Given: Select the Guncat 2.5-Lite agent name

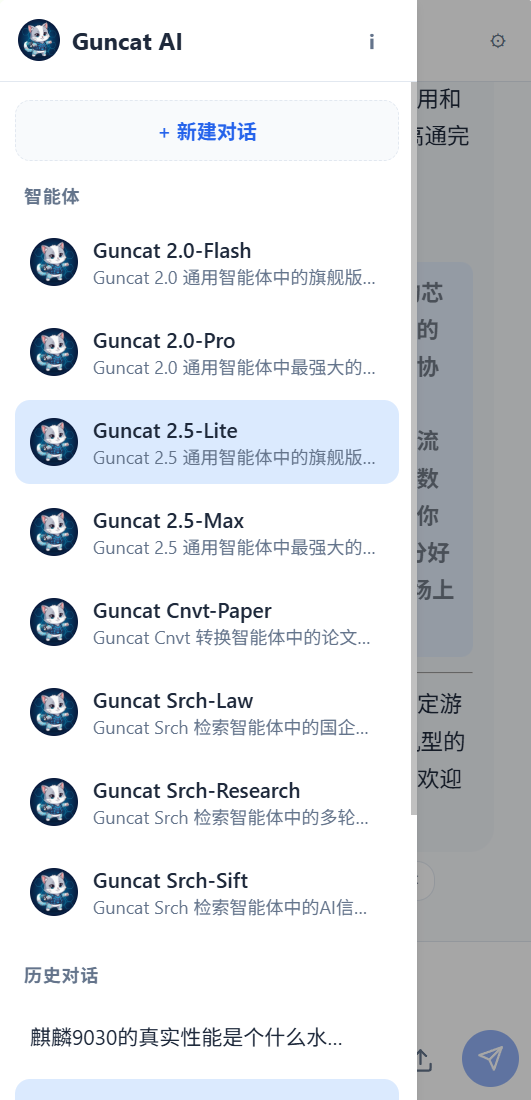Looking at the screenshot, I should [166, 431].
